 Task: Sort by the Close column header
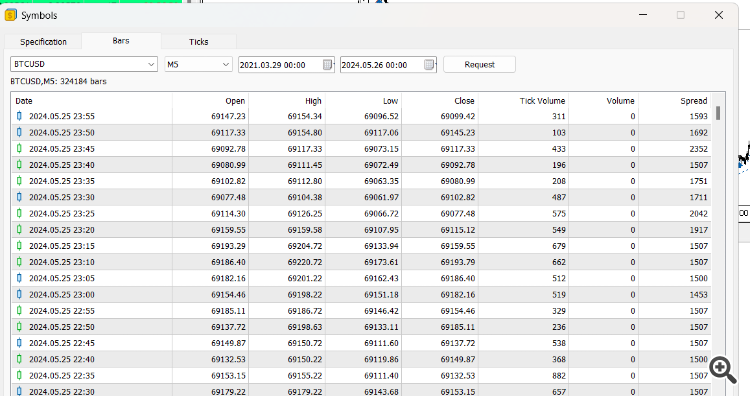tap(440, 101)
